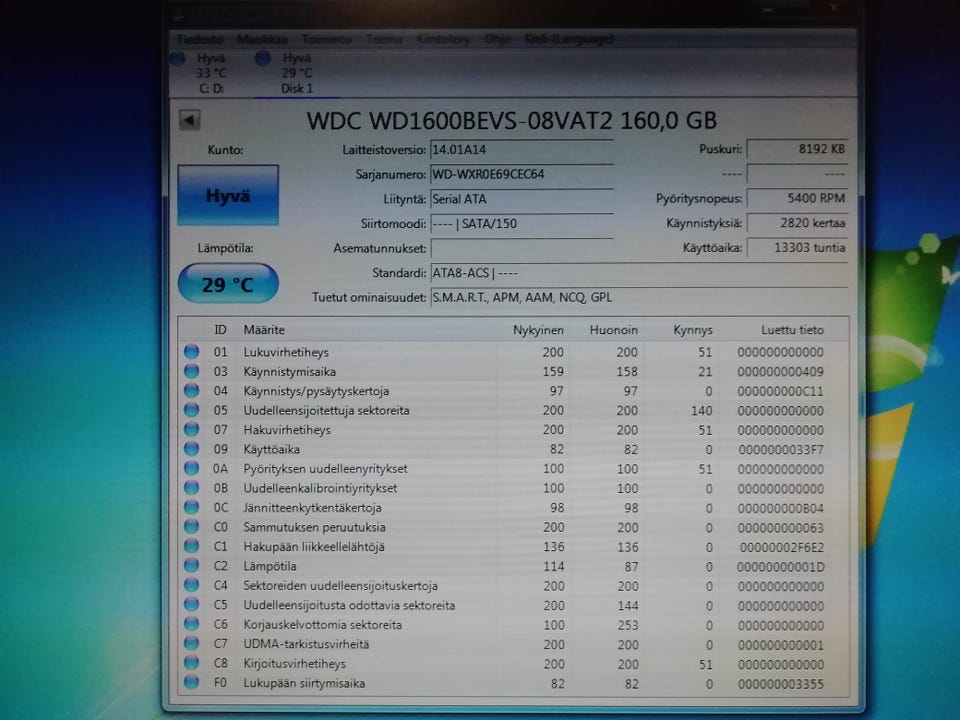Click the Tuetut ominaisuudet field
Screen dimensions: 960x720
639,298
